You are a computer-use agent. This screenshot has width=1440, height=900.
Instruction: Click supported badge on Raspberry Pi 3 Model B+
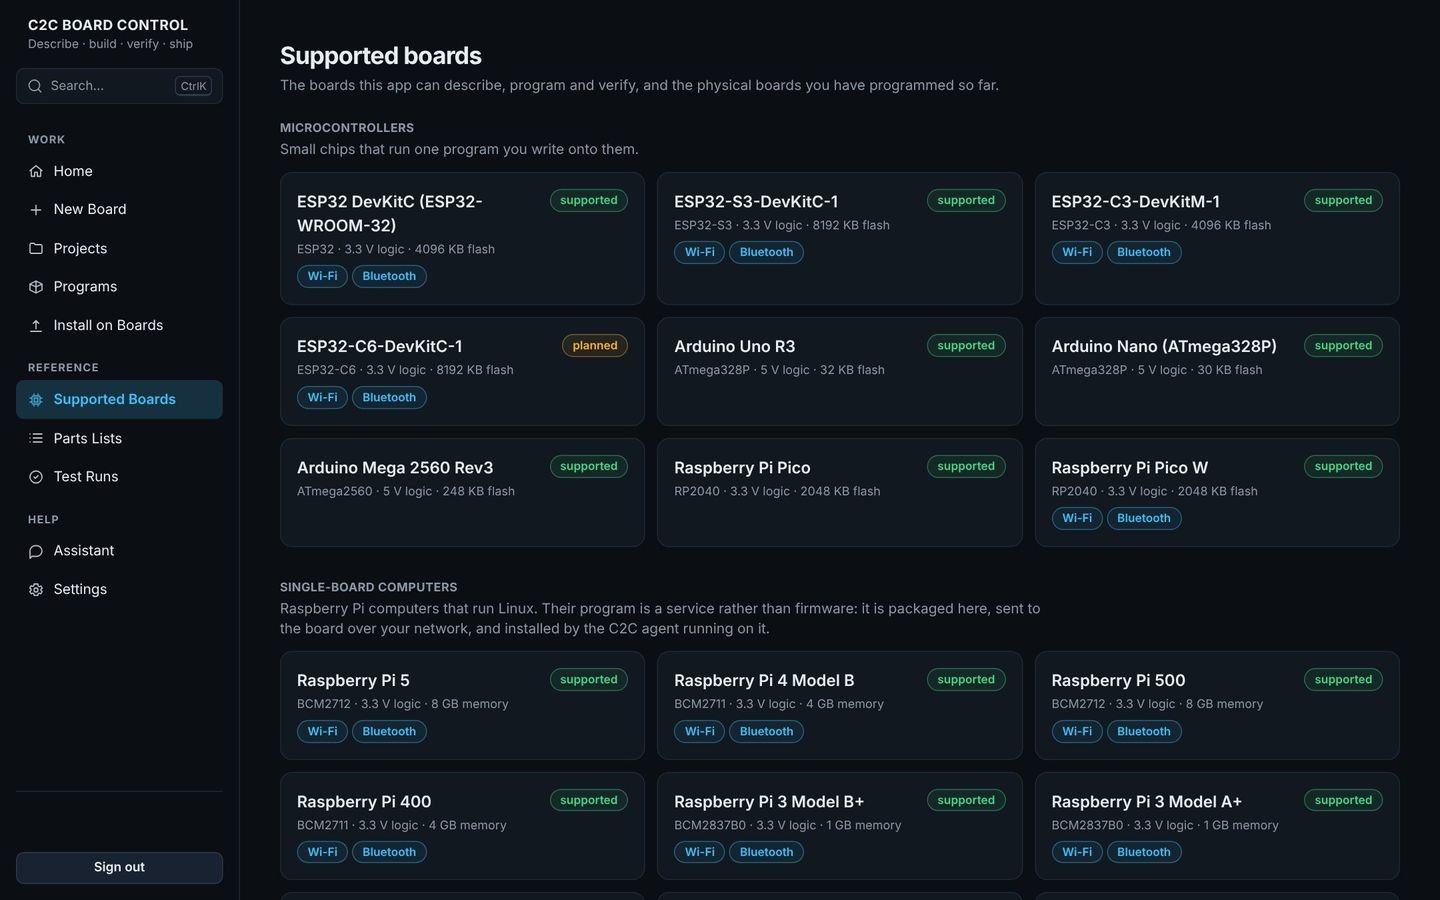(x=966, y=800)
